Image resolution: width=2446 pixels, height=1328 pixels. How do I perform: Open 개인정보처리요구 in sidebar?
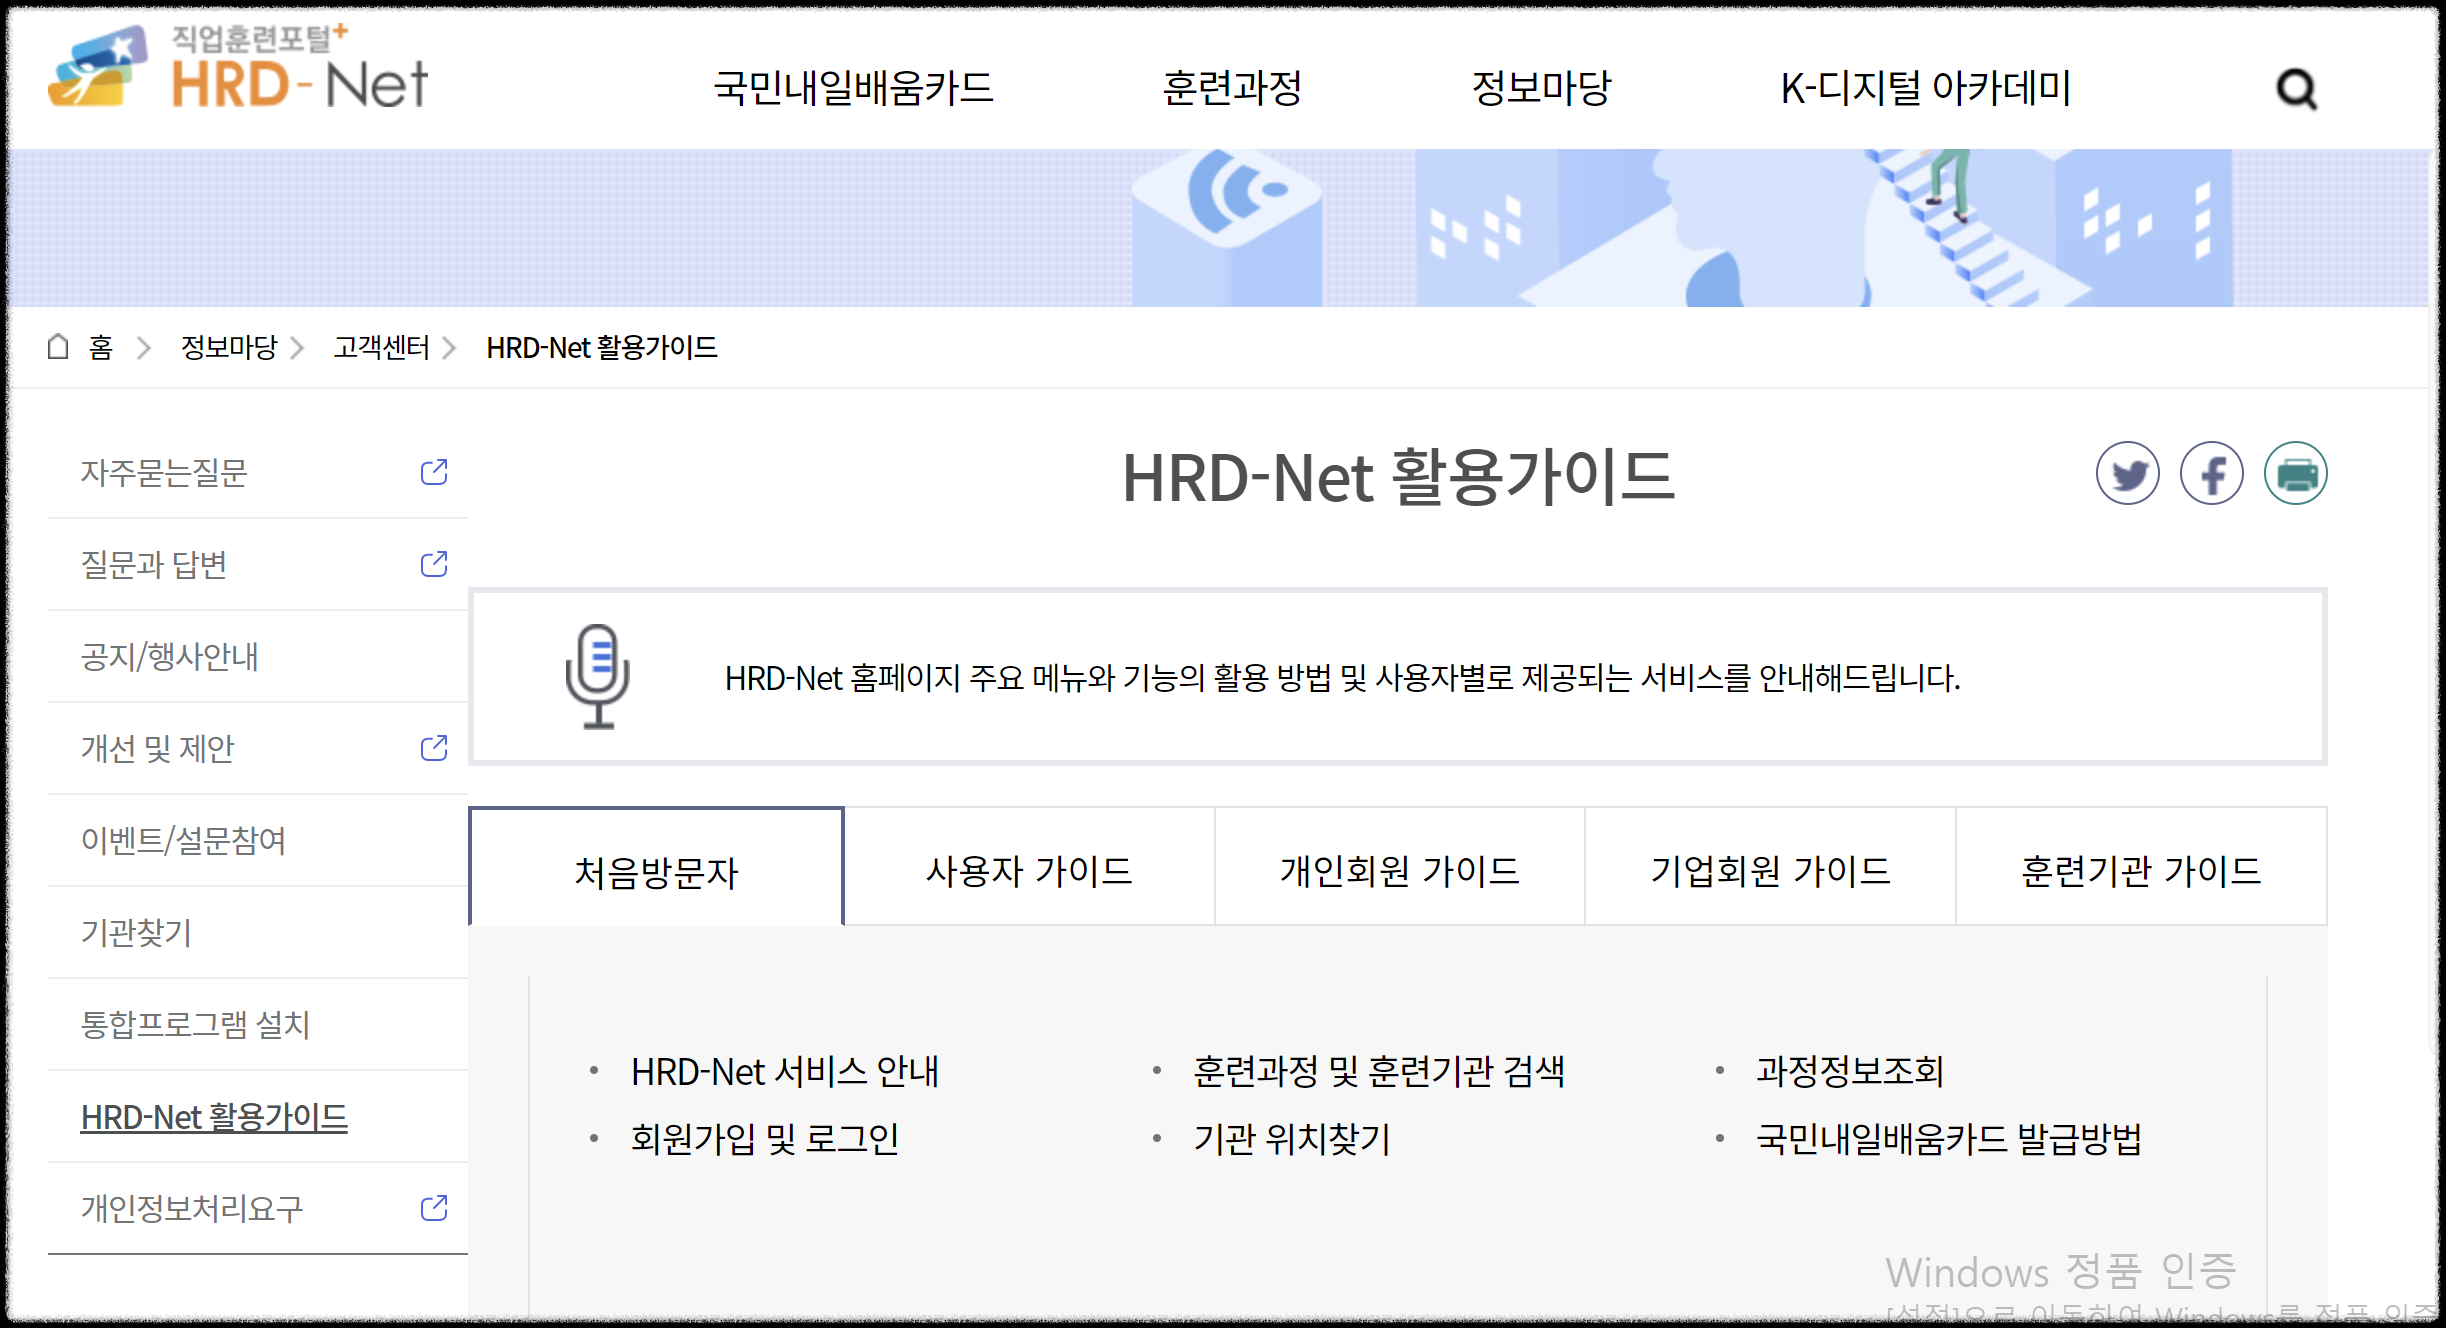192,1208
